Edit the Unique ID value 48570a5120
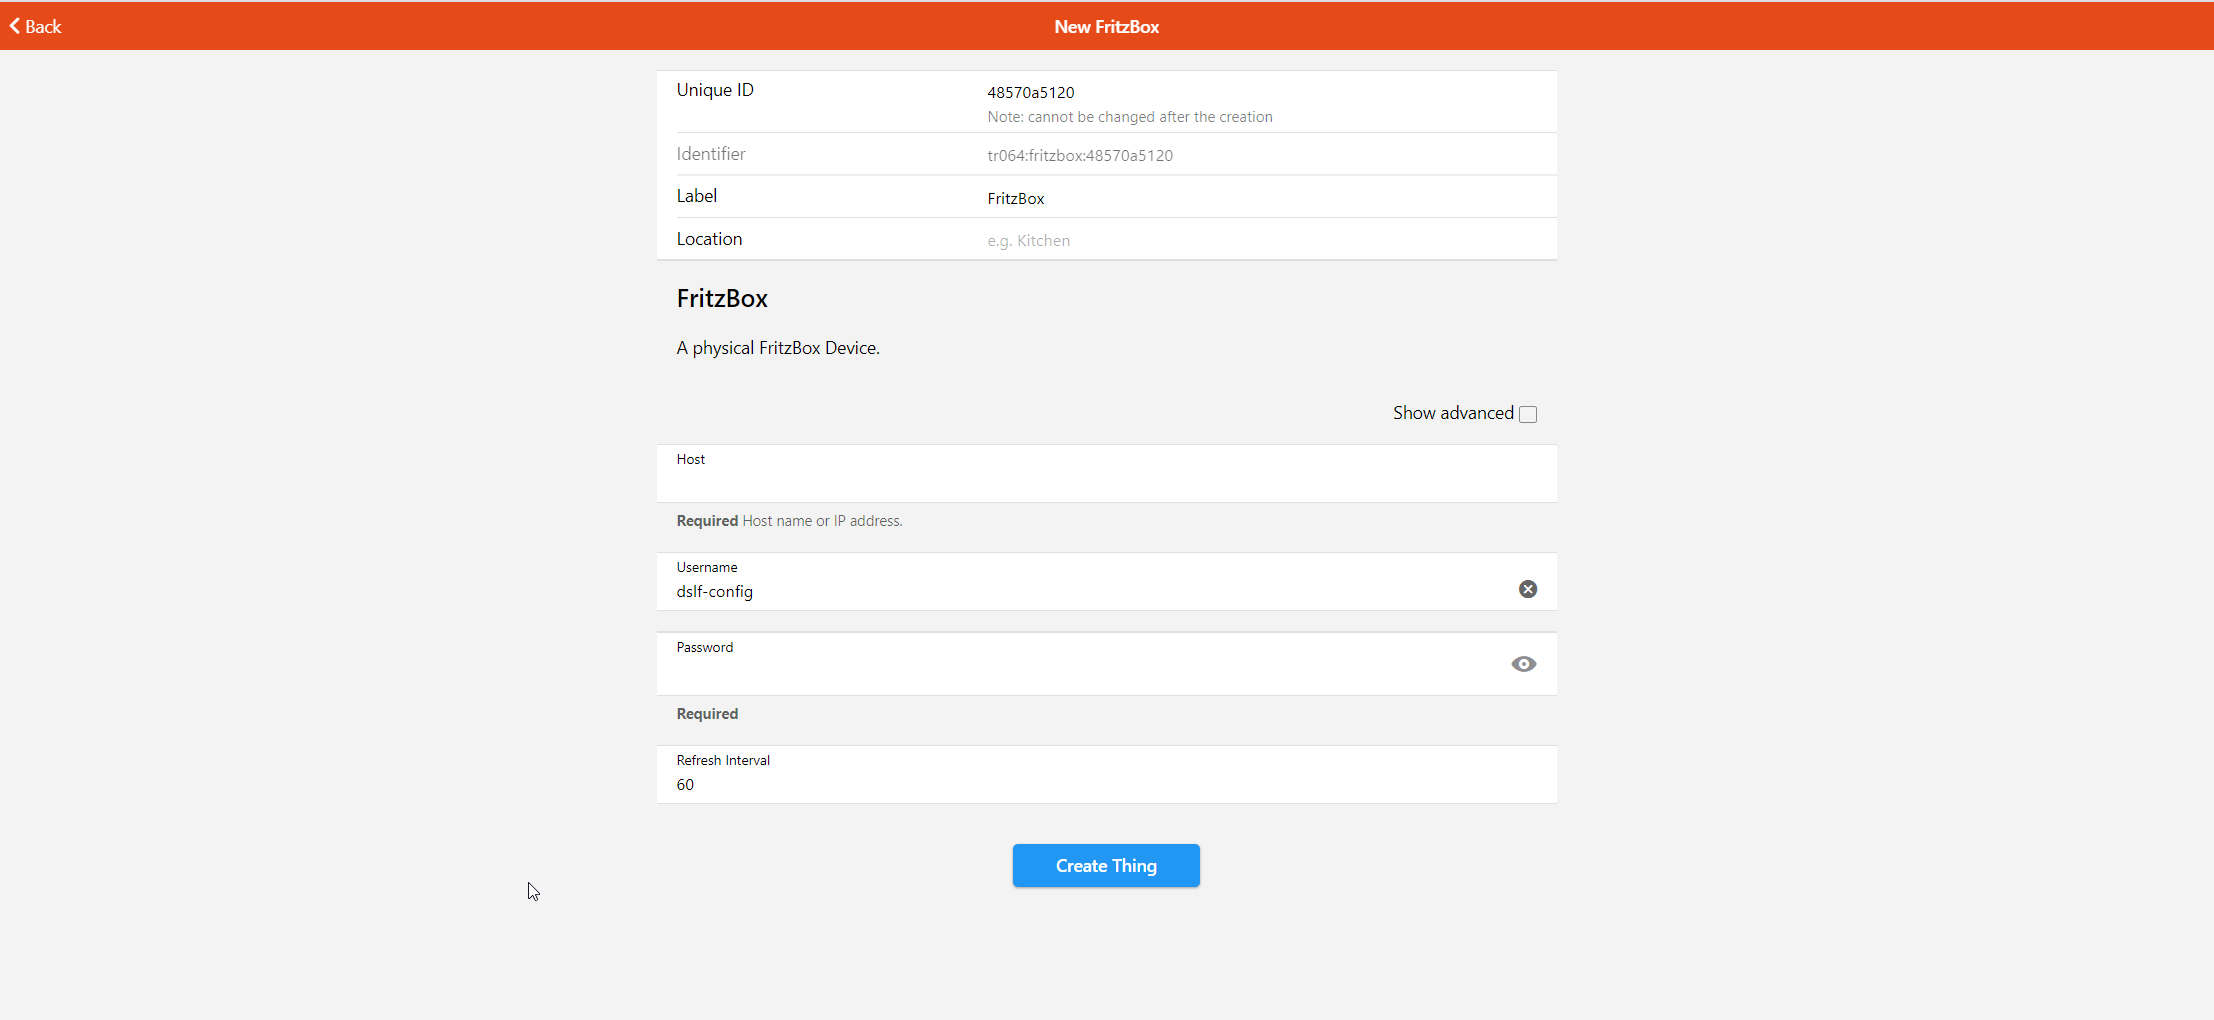The height and width of the screenshot is (1020, 2214). (x=1031, y=92)
